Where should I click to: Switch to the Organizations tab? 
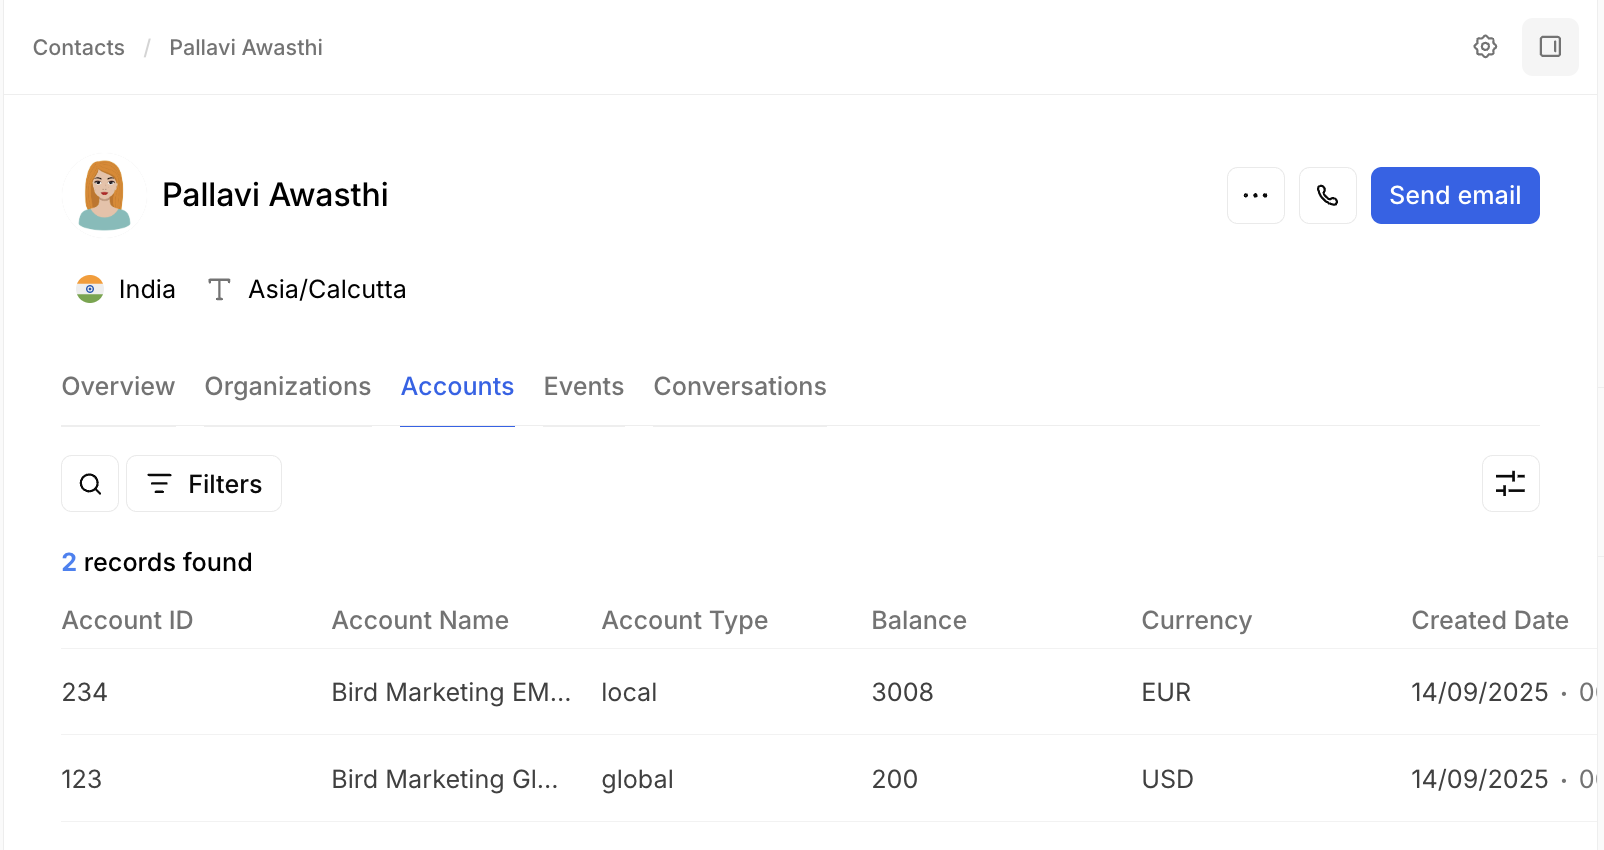click(287, 387)
